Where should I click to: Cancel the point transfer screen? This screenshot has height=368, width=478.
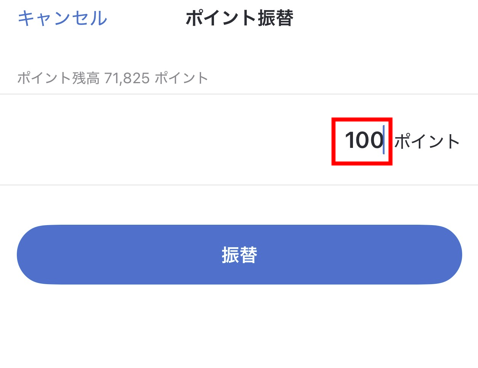(62, 18)
